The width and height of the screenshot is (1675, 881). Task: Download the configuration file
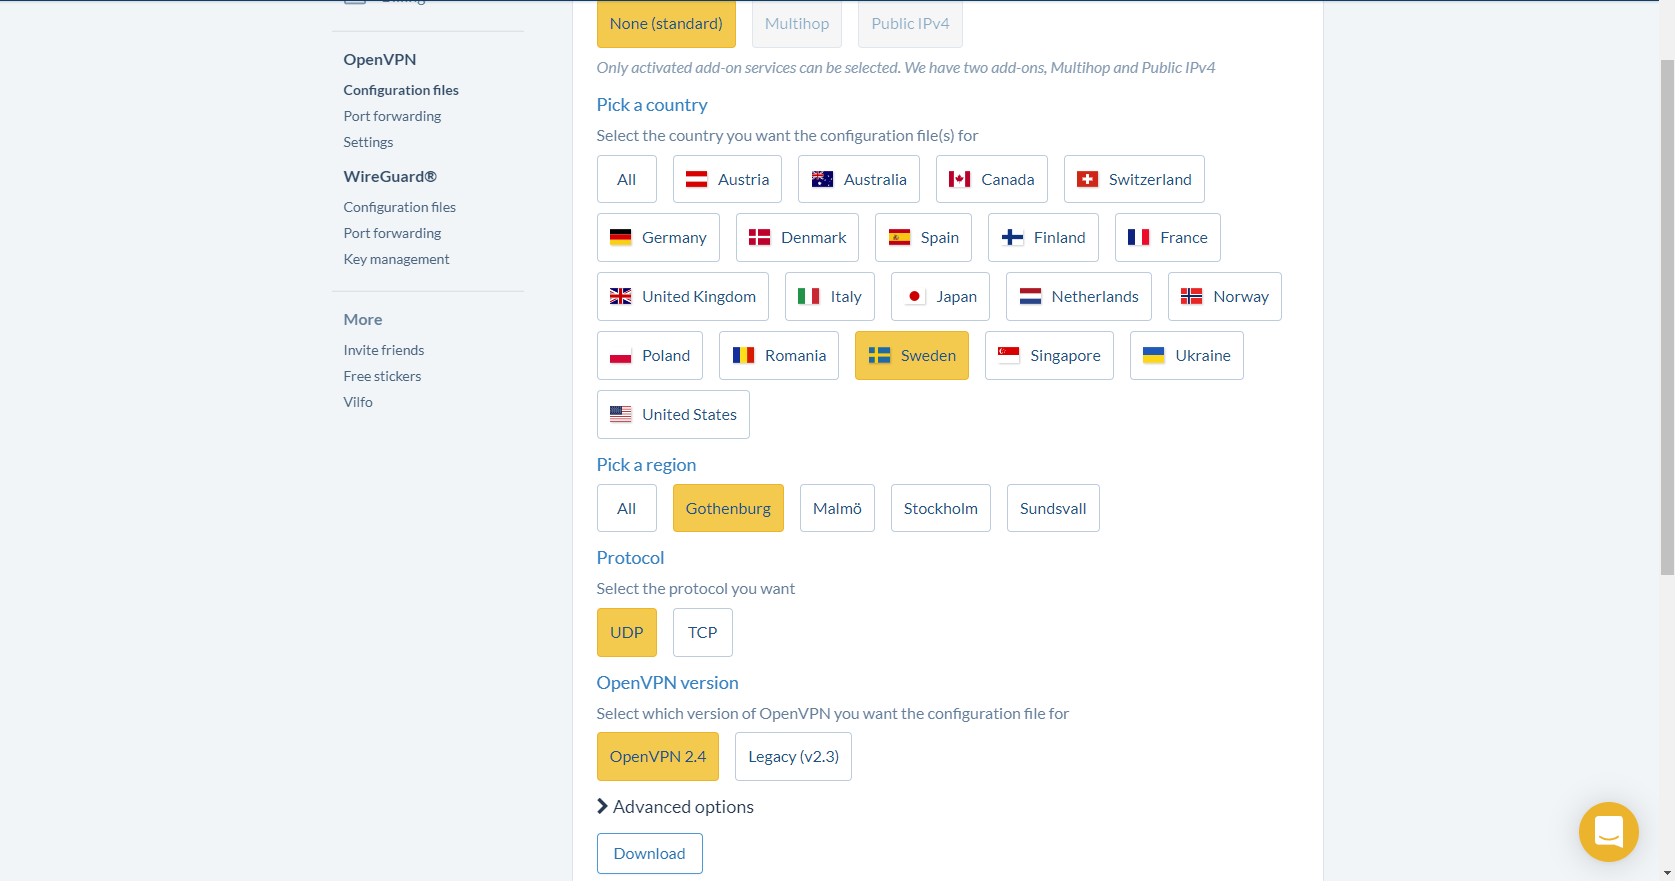[x=650, y=853]
